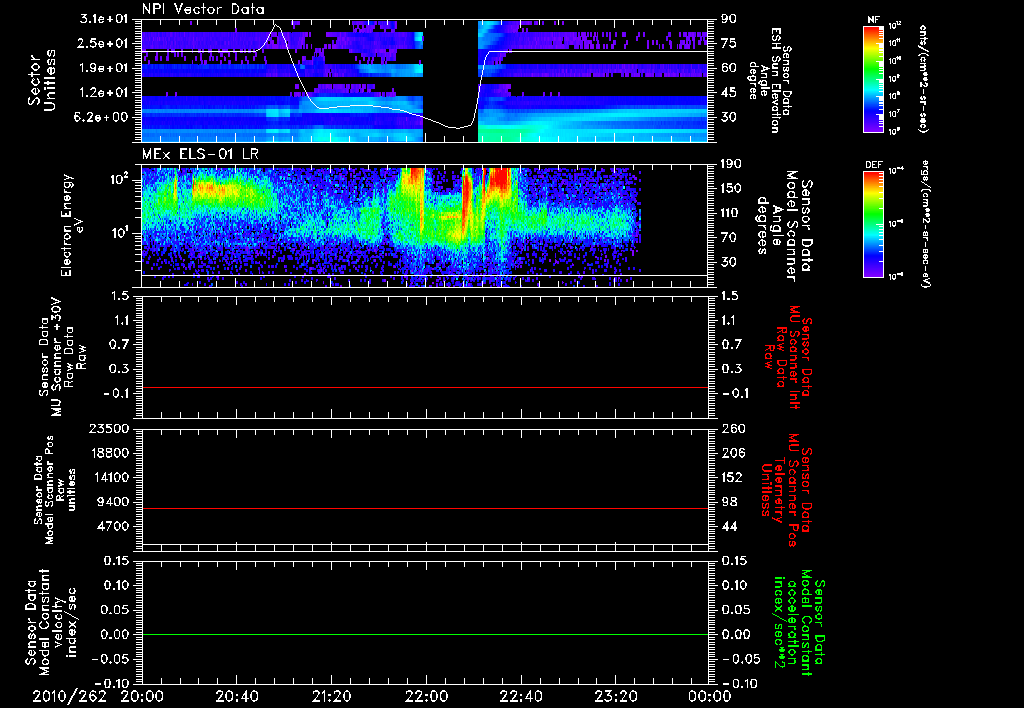Click the 150 scanner angle tick label
The width and height of the screenshot is (1024, 708).
[x=733, y=189]
